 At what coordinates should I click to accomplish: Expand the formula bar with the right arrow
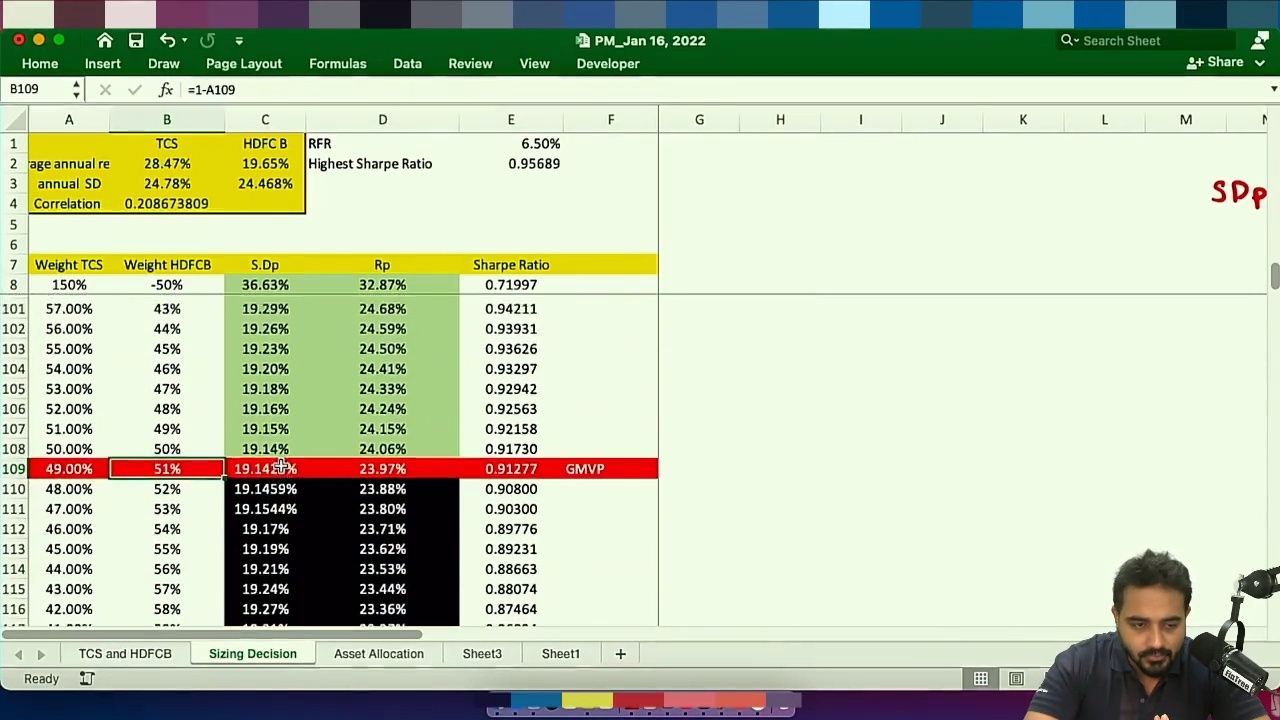coord(1273,90)
